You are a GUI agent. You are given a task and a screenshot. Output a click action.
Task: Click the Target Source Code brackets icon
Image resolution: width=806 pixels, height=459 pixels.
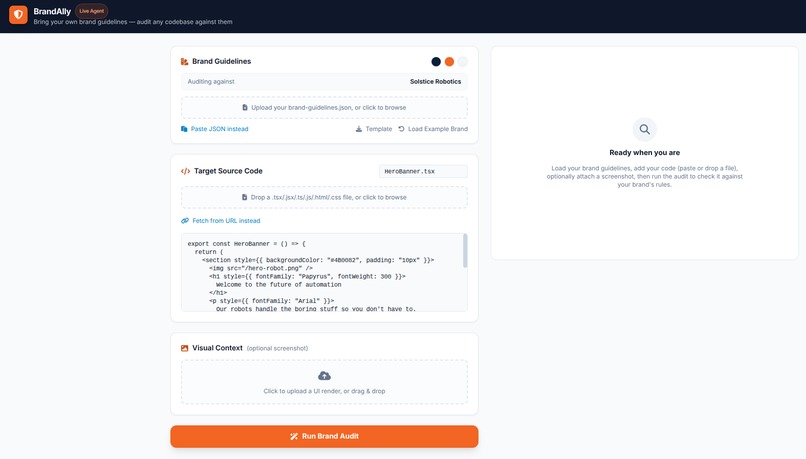tap(186, 171)
